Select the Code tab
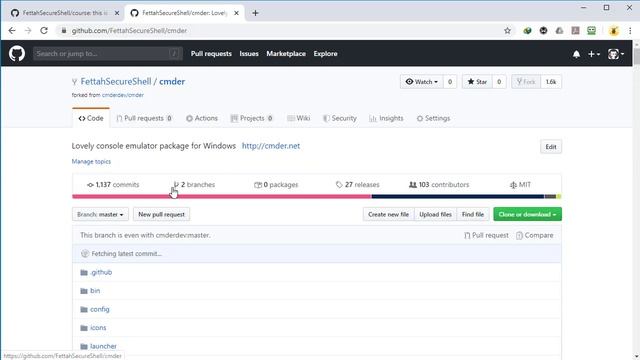 tap(91, 118)
